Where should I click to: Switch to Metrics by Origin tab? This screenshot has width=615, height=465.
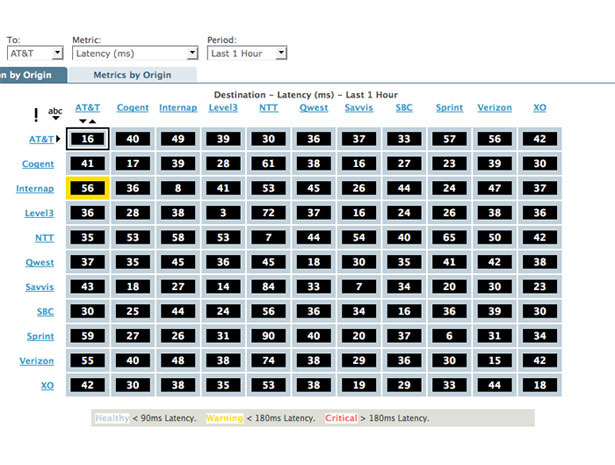coord(132,75)
